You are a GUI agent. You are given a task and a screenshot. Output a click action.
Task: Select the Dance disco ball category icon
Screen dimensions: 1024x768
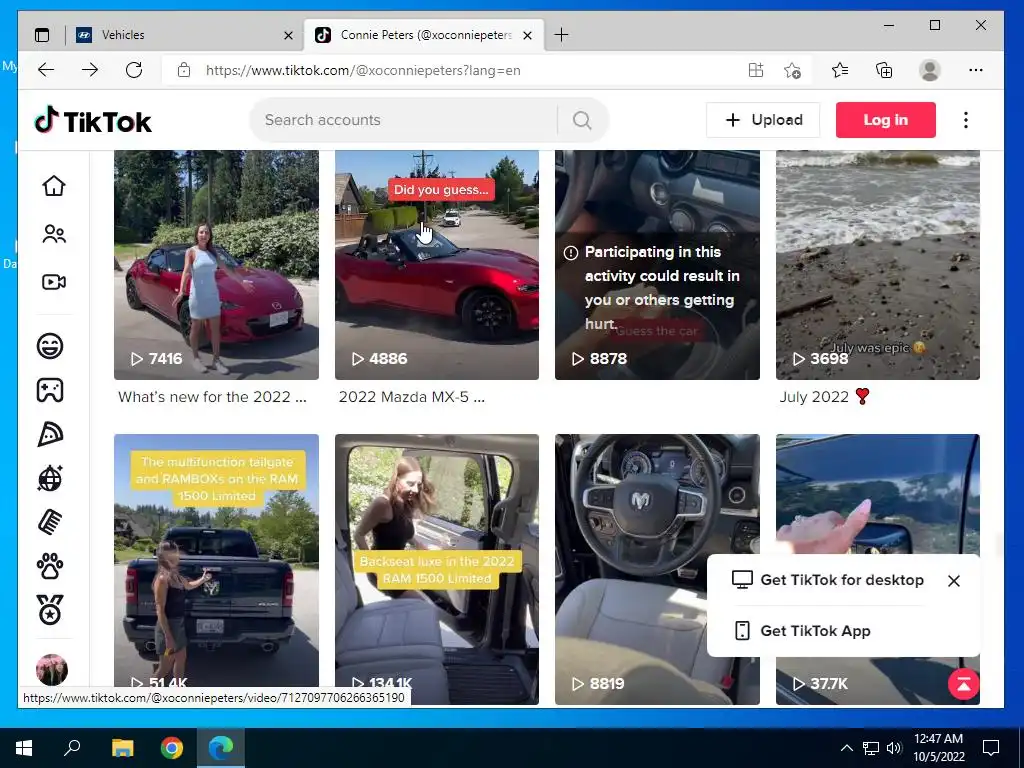click(x=50, y=478)
